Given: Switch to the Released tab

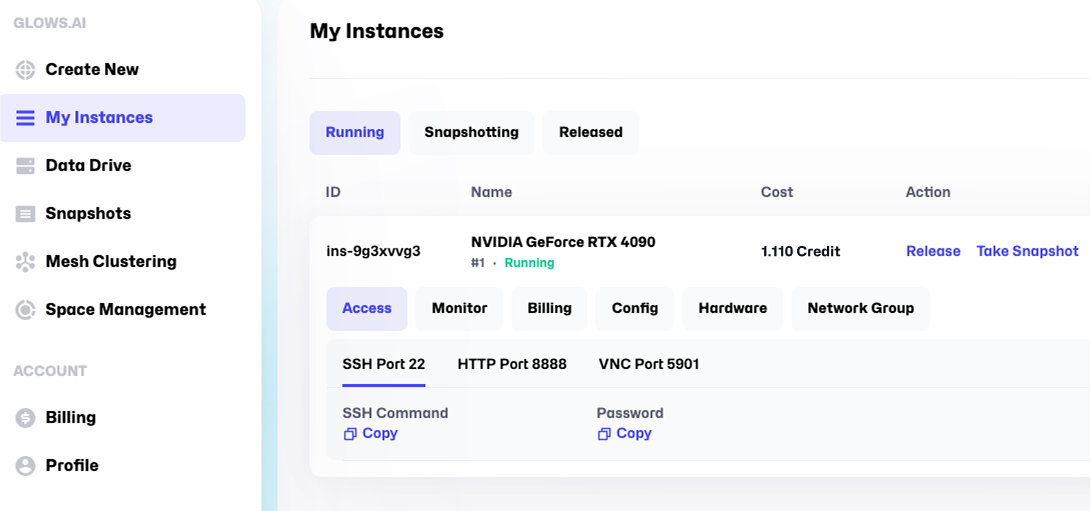Looking at the screenshot, I should [591, 132].
